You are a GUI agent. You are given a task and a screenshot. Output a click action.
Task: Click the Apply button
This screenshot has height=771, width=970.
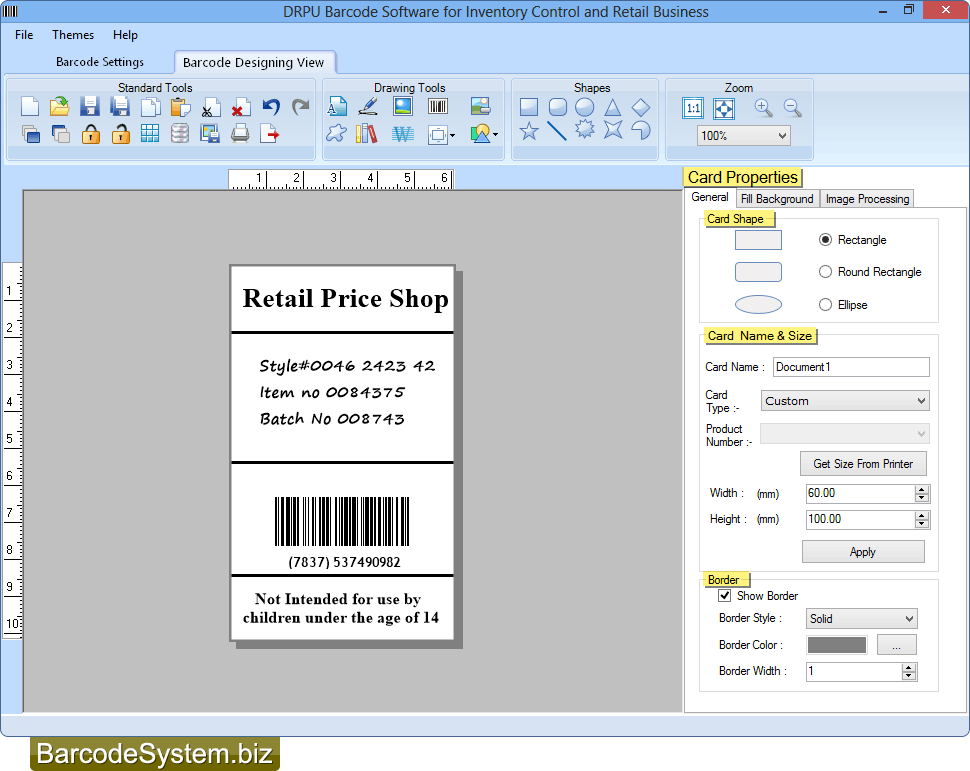tap(863, 551)
